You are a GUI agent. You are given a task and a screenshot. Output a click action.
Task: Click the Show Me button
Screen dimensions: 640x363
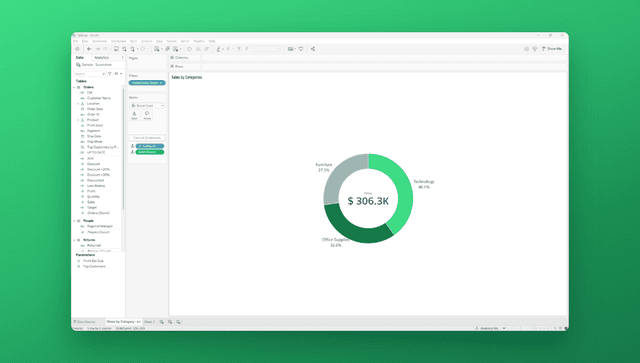552,49
